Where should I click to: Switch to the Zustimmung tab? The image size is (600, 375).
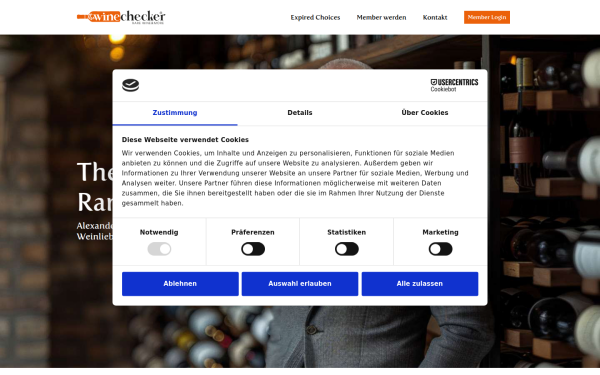(x=175, y=113)
